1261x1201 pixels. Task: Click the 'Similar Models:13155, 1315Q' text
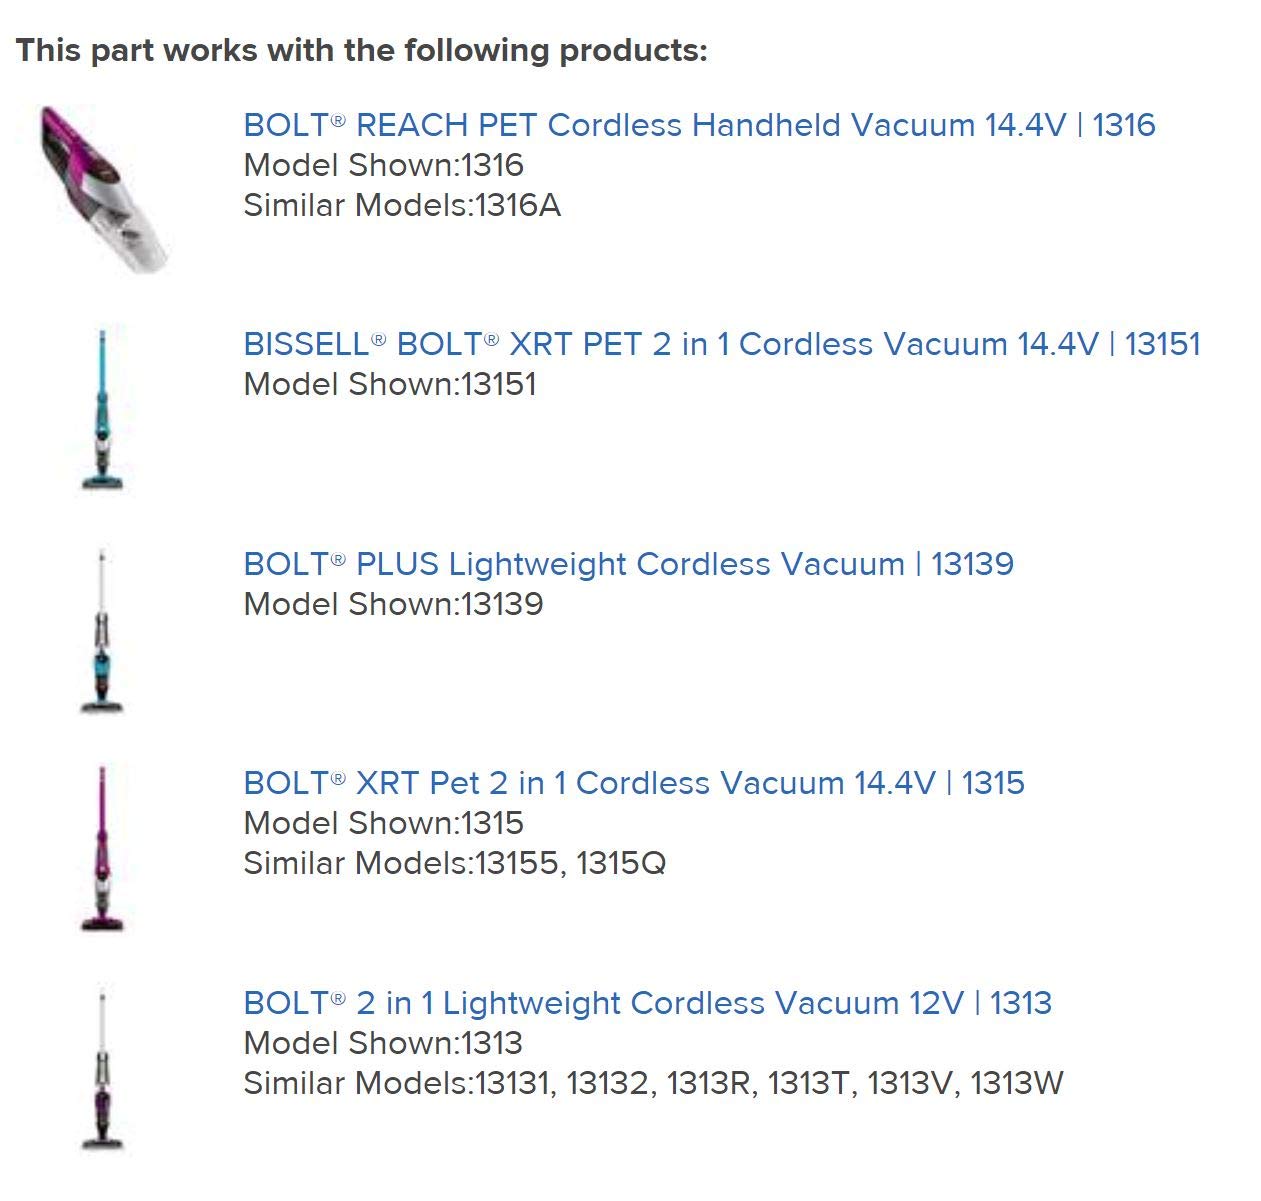[454, 863]
